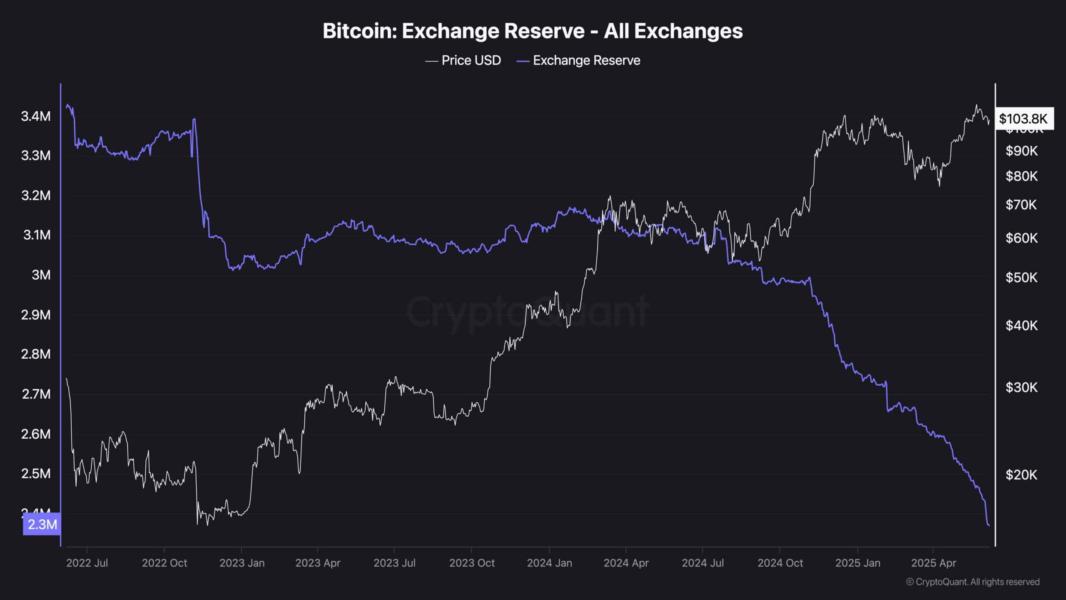Image resolution: width=1066 pixels, height=600 pixels.
Task: Click the $50K right axis label
Action: point(1020,277)
